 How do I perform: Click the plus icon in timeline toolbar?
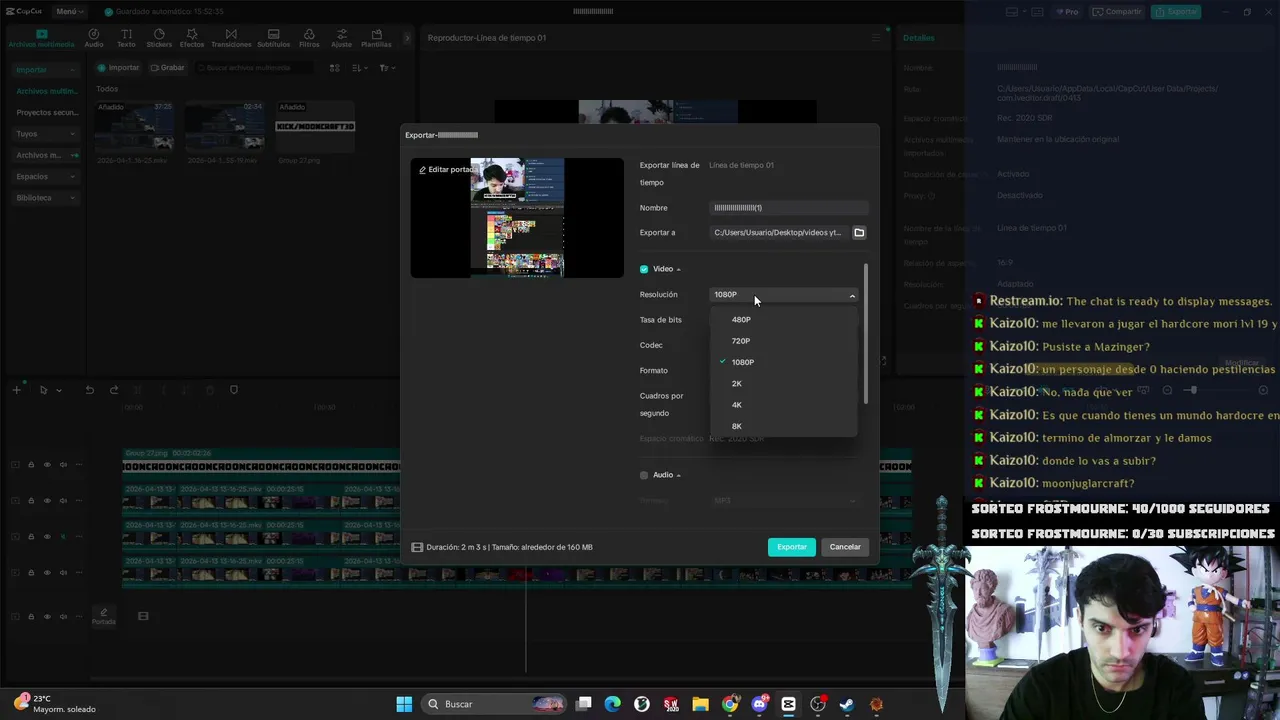(16, 390)
